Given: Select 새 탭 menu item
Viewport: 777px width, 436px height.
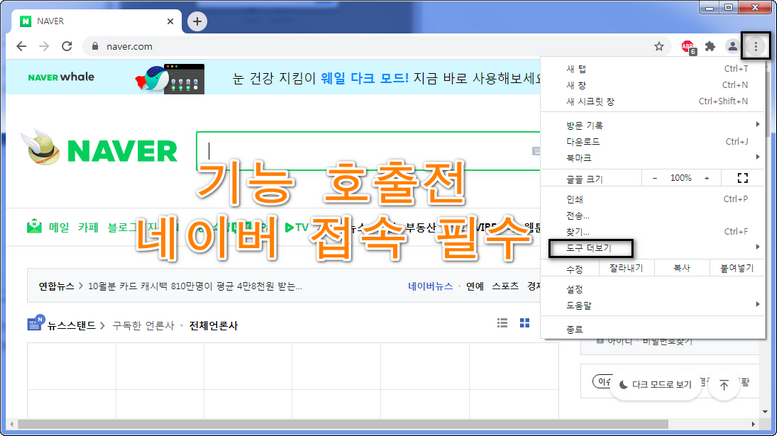Looking at the screenshot, I should tap(653, 69).
